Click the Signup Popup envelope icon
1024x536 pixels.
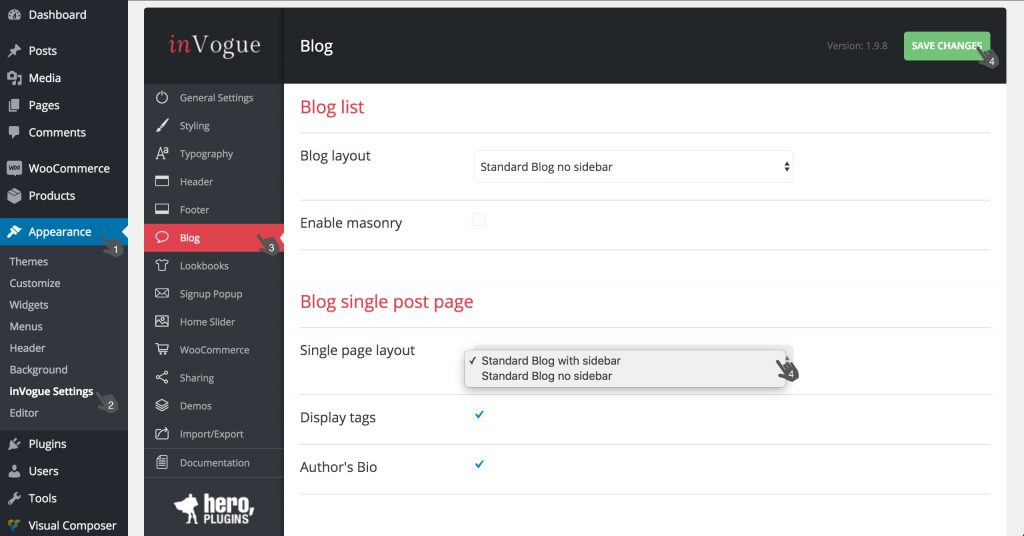coord(162,294)
